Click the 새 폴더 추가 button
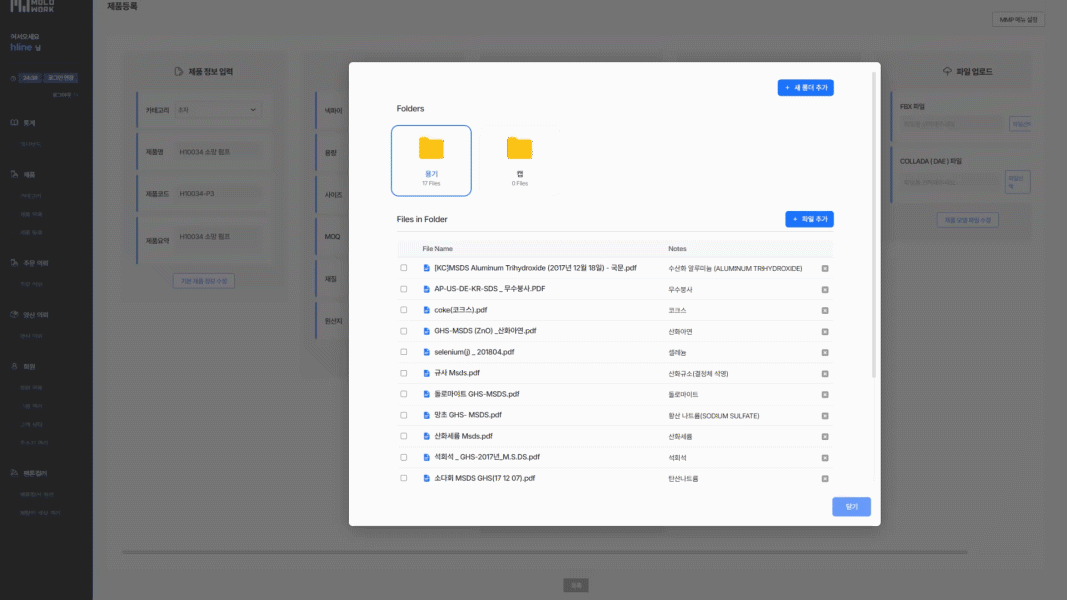 tap(805, 88)
